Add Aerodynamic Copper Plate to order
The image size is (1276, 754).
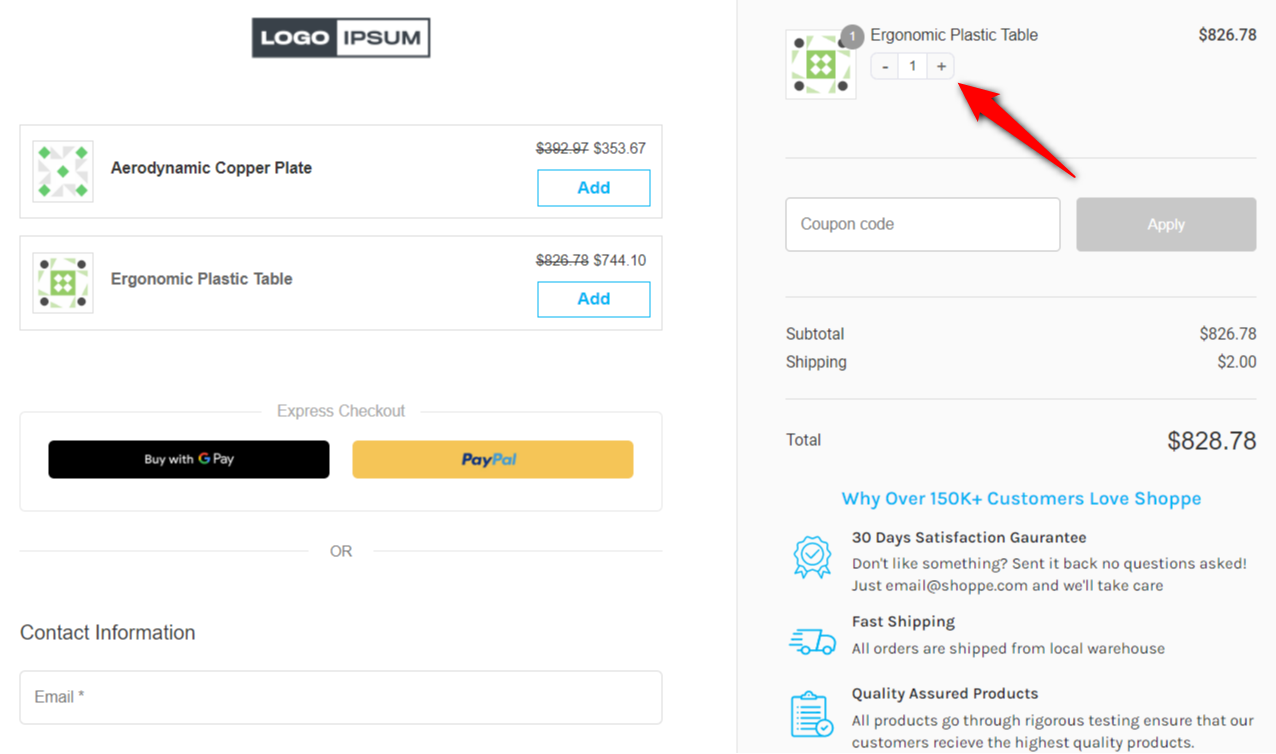pos(593,188)
